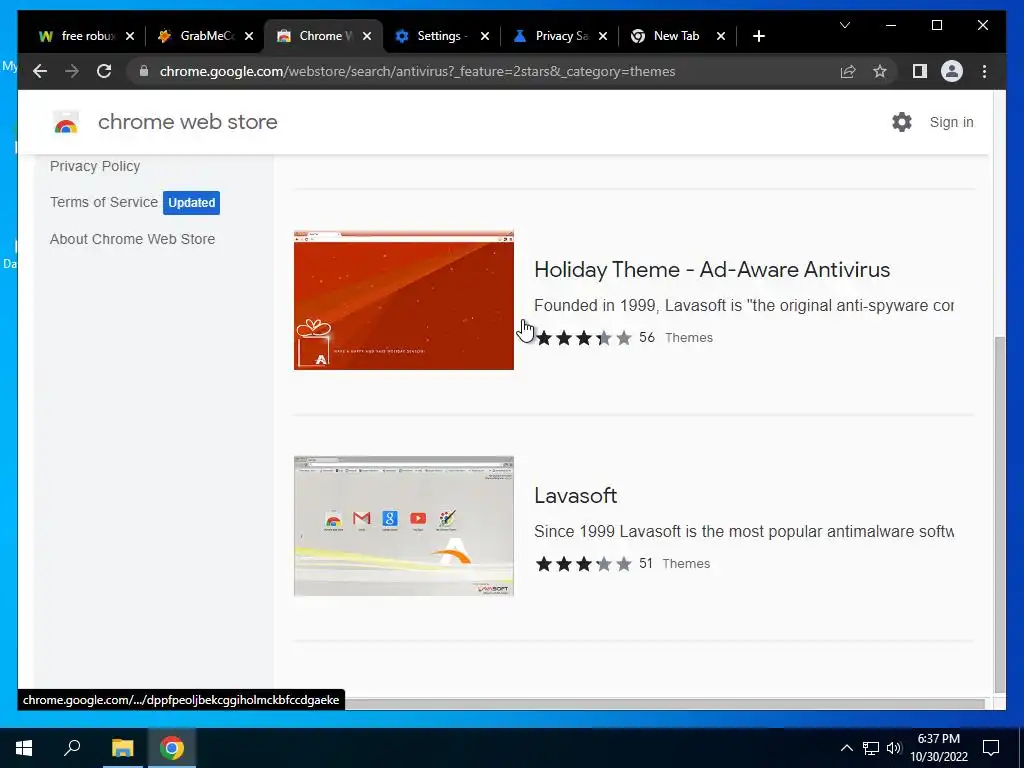The width and height of the screenshot is (1024, 768).
Task: Close the Privacy Sa tab
Action: (x=603, y=36)
